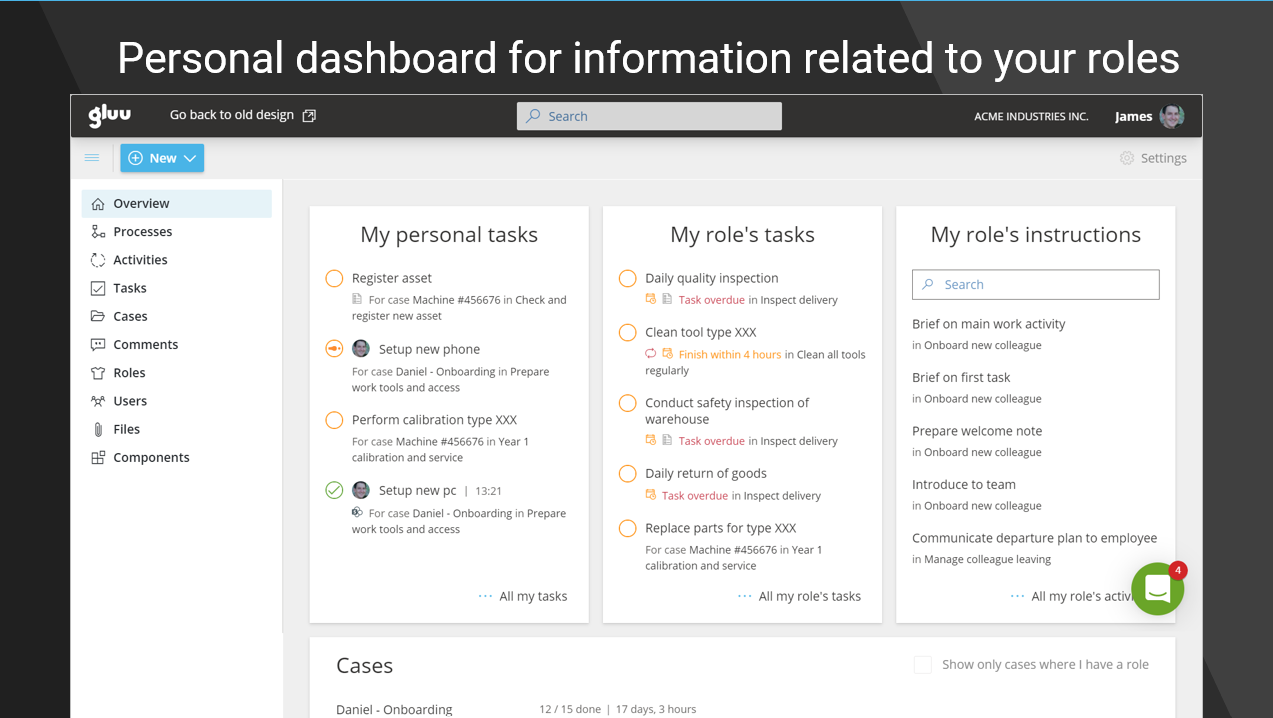1273x718 pixels.
Task: Toggle Setup new phone in-progress status
Action: coord(335,349)
